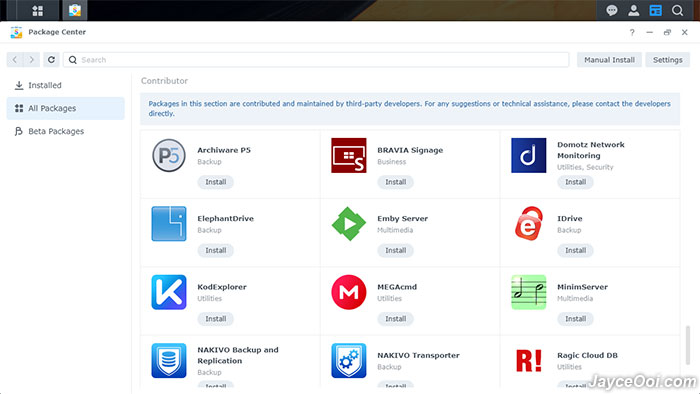Open the DSM main menu grid icon
The height and width of the screenshot is (394, 700).
[38, 10]
